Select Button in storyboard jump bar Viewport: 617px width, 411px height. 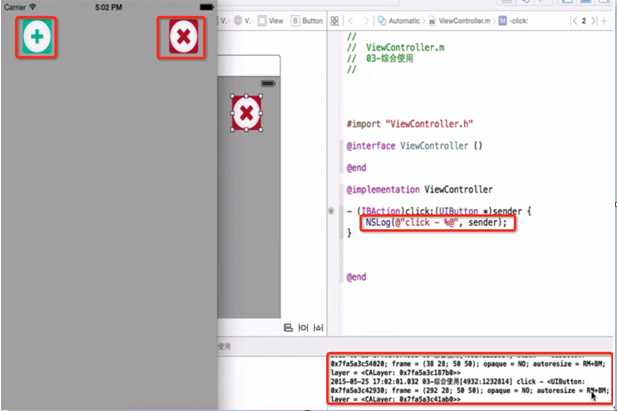coord(307,21)
